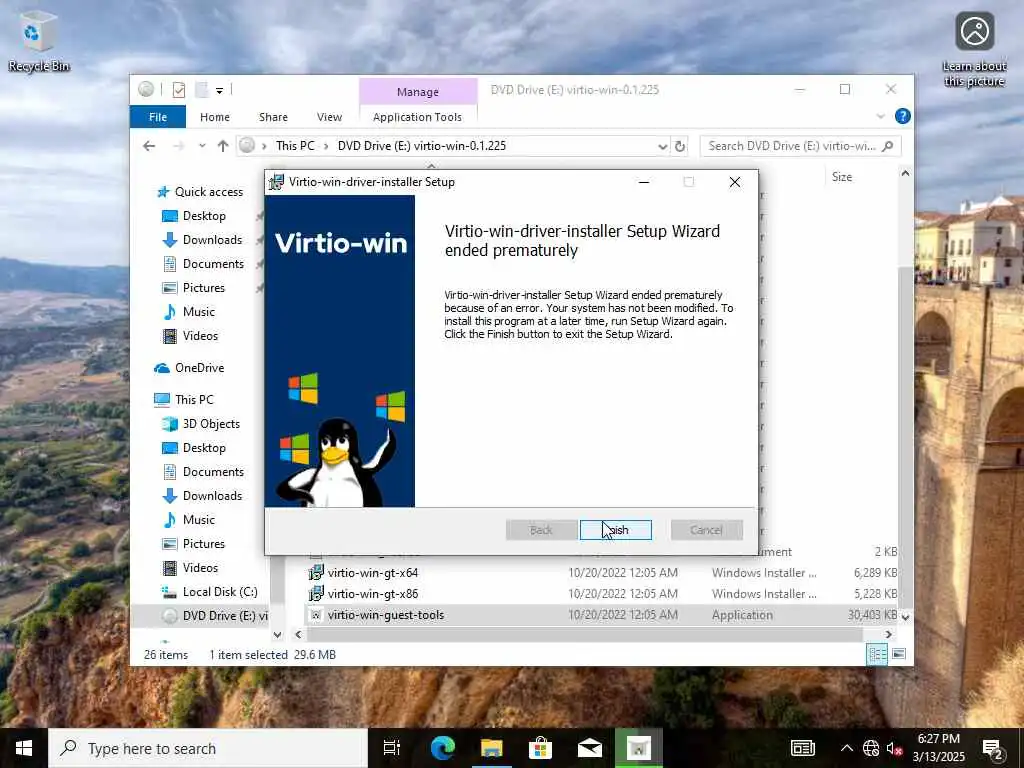The height and width of the screenshot is (768, 1024).
Task: Click the Properties quick access toolbar icon
Action: pos(178,89)
